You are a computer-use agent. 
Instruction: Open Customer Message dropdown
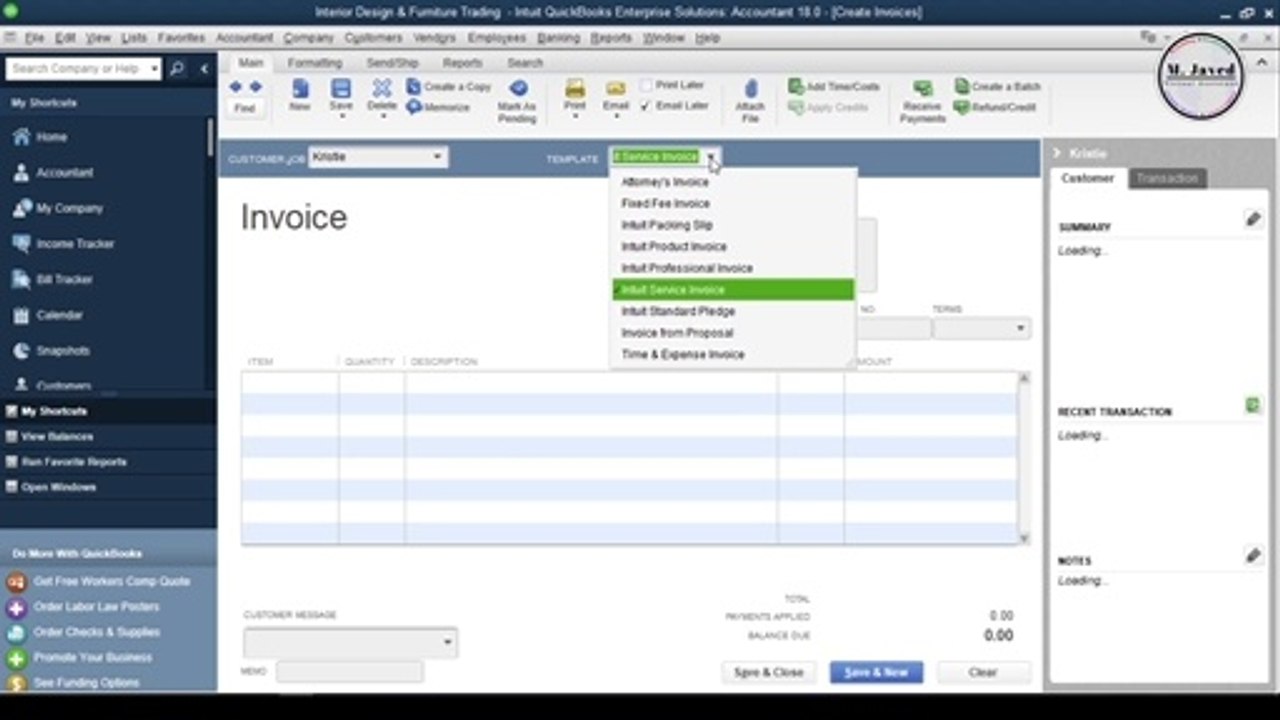447,642
